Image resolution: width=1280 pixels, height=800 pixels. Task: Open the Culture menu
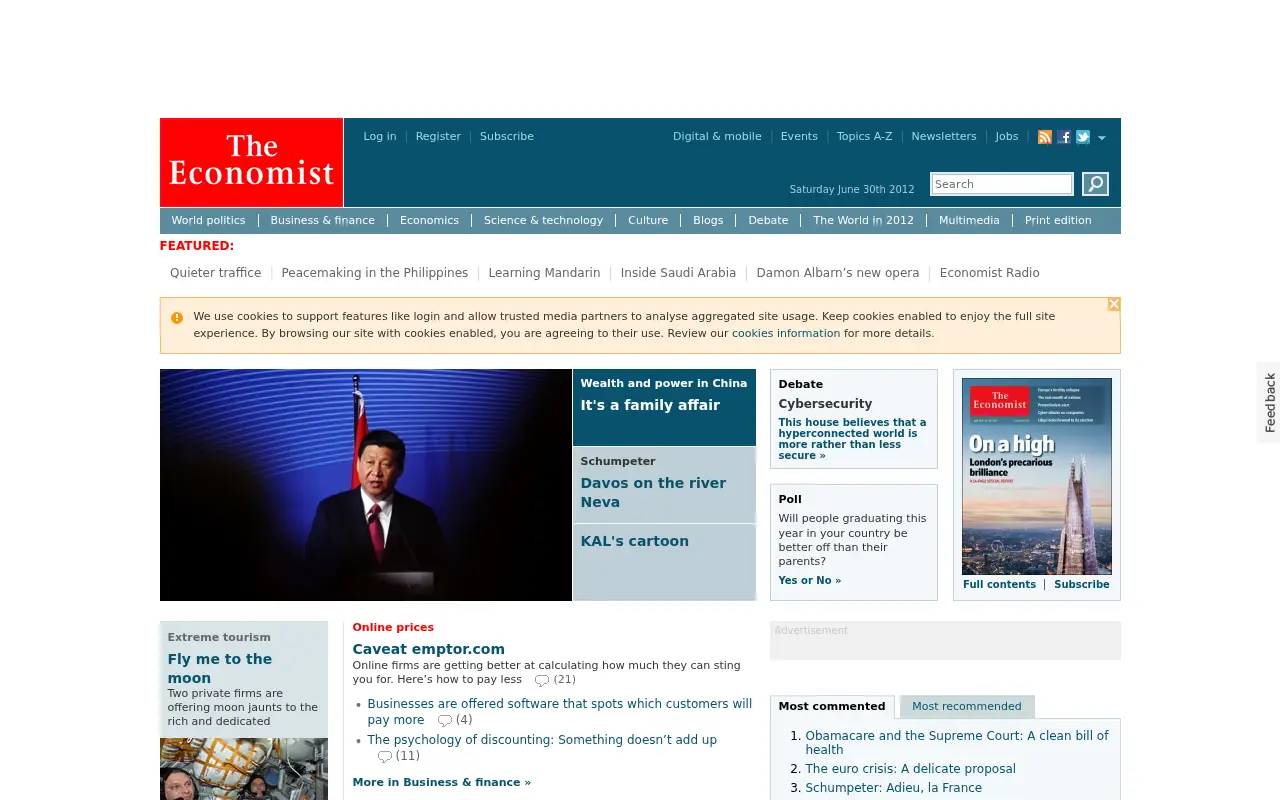[x=648, y=220]
